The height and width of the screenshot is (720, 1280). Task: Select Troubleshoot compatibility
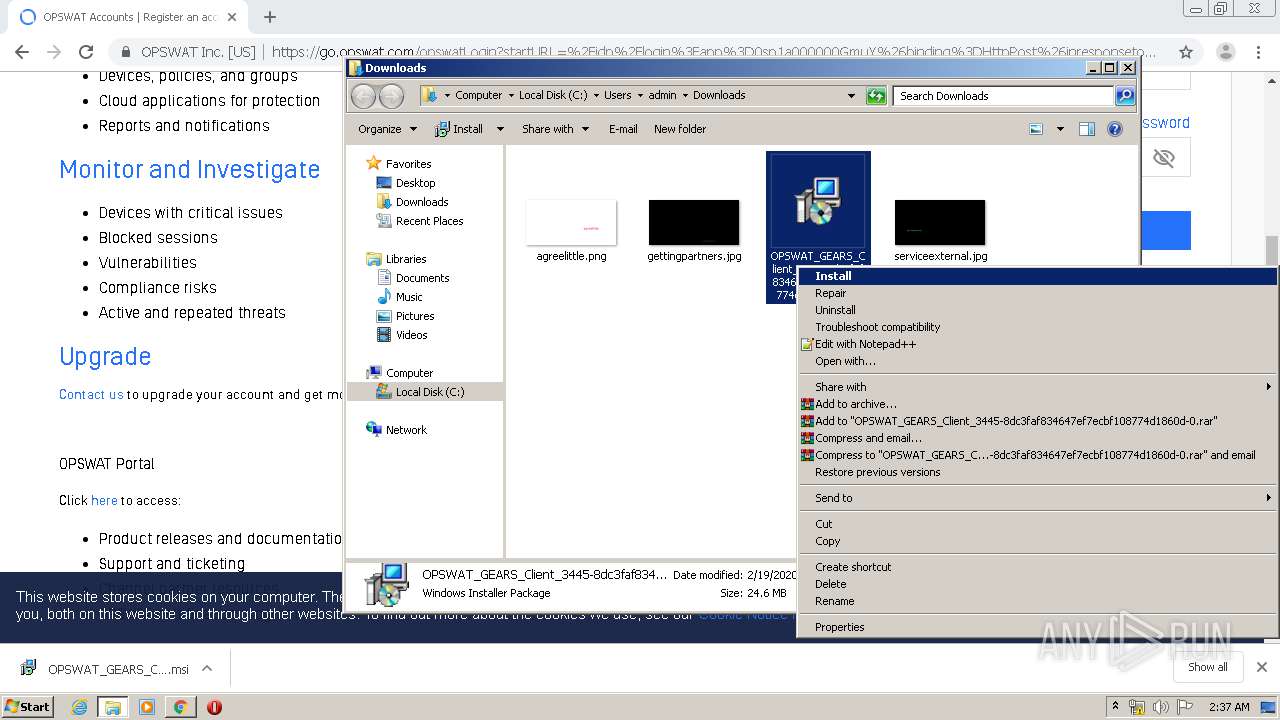click(1038, 327)
